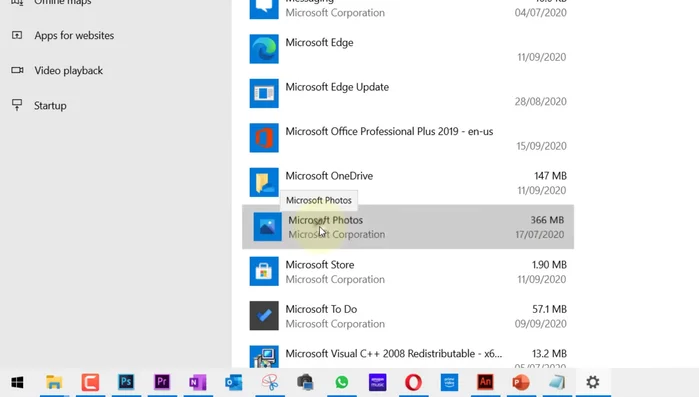Screen dimensions: 699x397
Task: Click the Microsoft Store bag icon
Action: [x=264, y=271]
